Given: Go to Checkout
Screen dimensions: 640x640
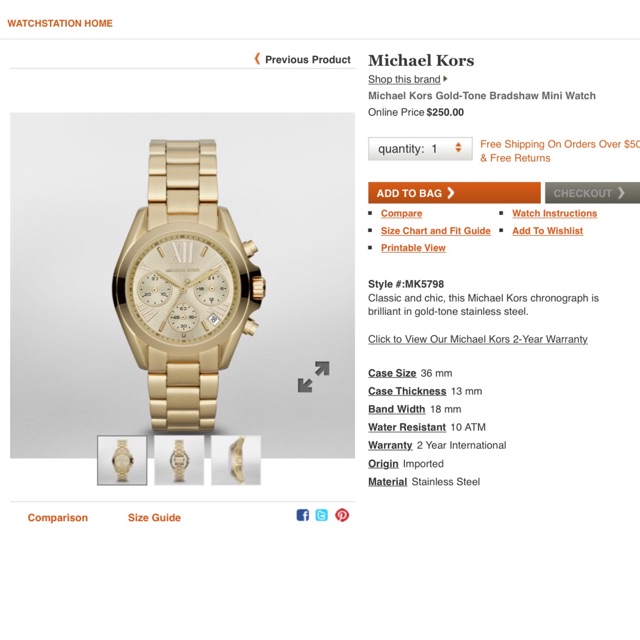Looking at the screenshot, I should click(593, 193).
